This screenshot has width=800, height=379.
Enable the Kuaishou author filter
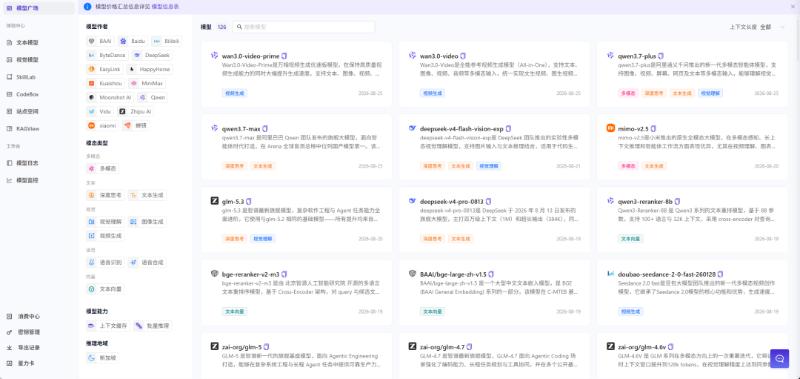click(106, 83)
